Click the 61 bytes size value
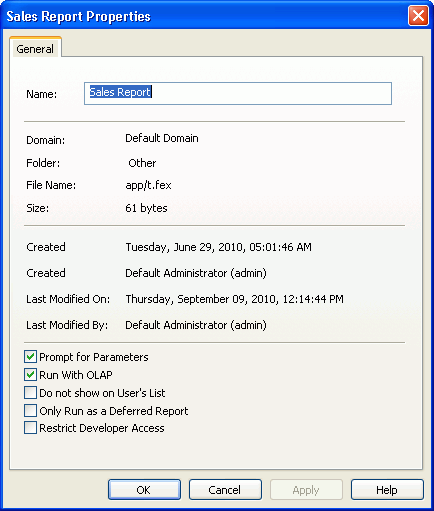Viewport: 434px width, 511px height. 146,208
